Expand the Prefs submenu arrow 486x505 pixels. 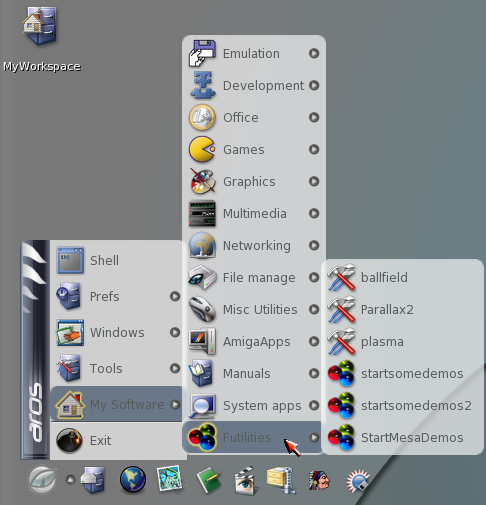click(175, 296)
